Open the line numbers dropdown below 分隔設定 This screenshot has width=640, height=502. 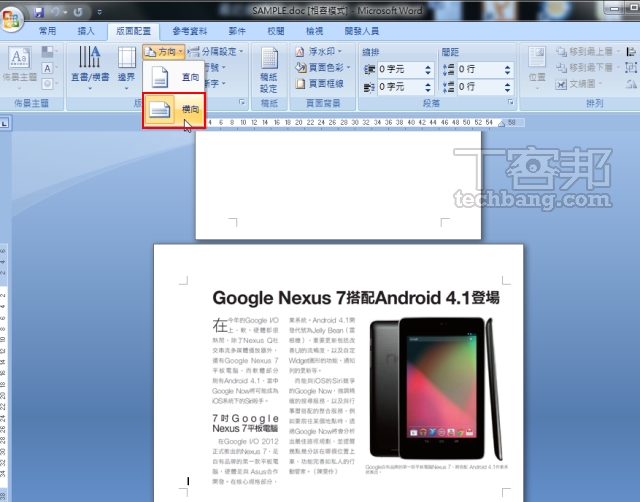(215, 67)
